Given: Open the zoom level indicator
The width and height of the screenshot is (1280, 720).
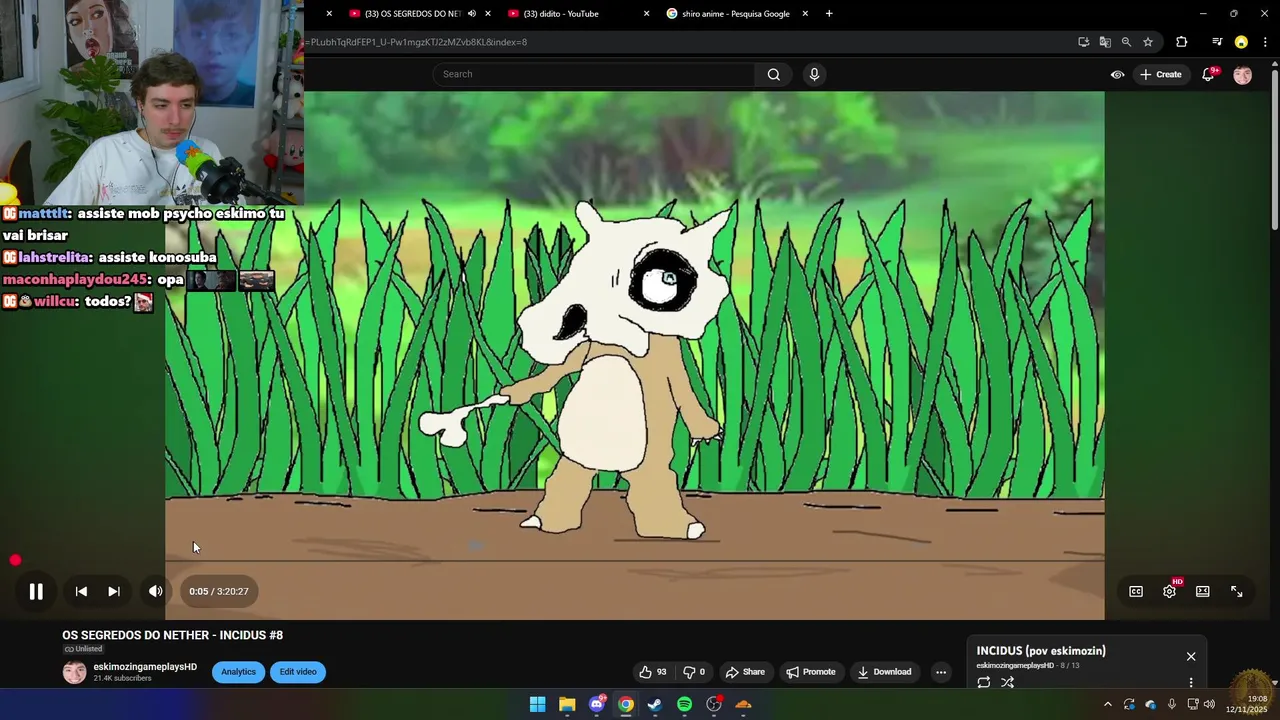Looking at the screenshot, I should coord(1126,42).
